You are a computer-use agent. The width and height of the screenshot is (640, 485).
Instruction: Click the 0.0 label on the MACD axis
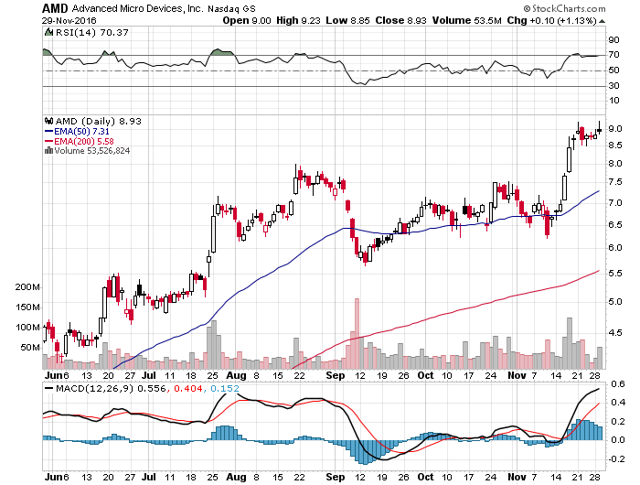618,440
